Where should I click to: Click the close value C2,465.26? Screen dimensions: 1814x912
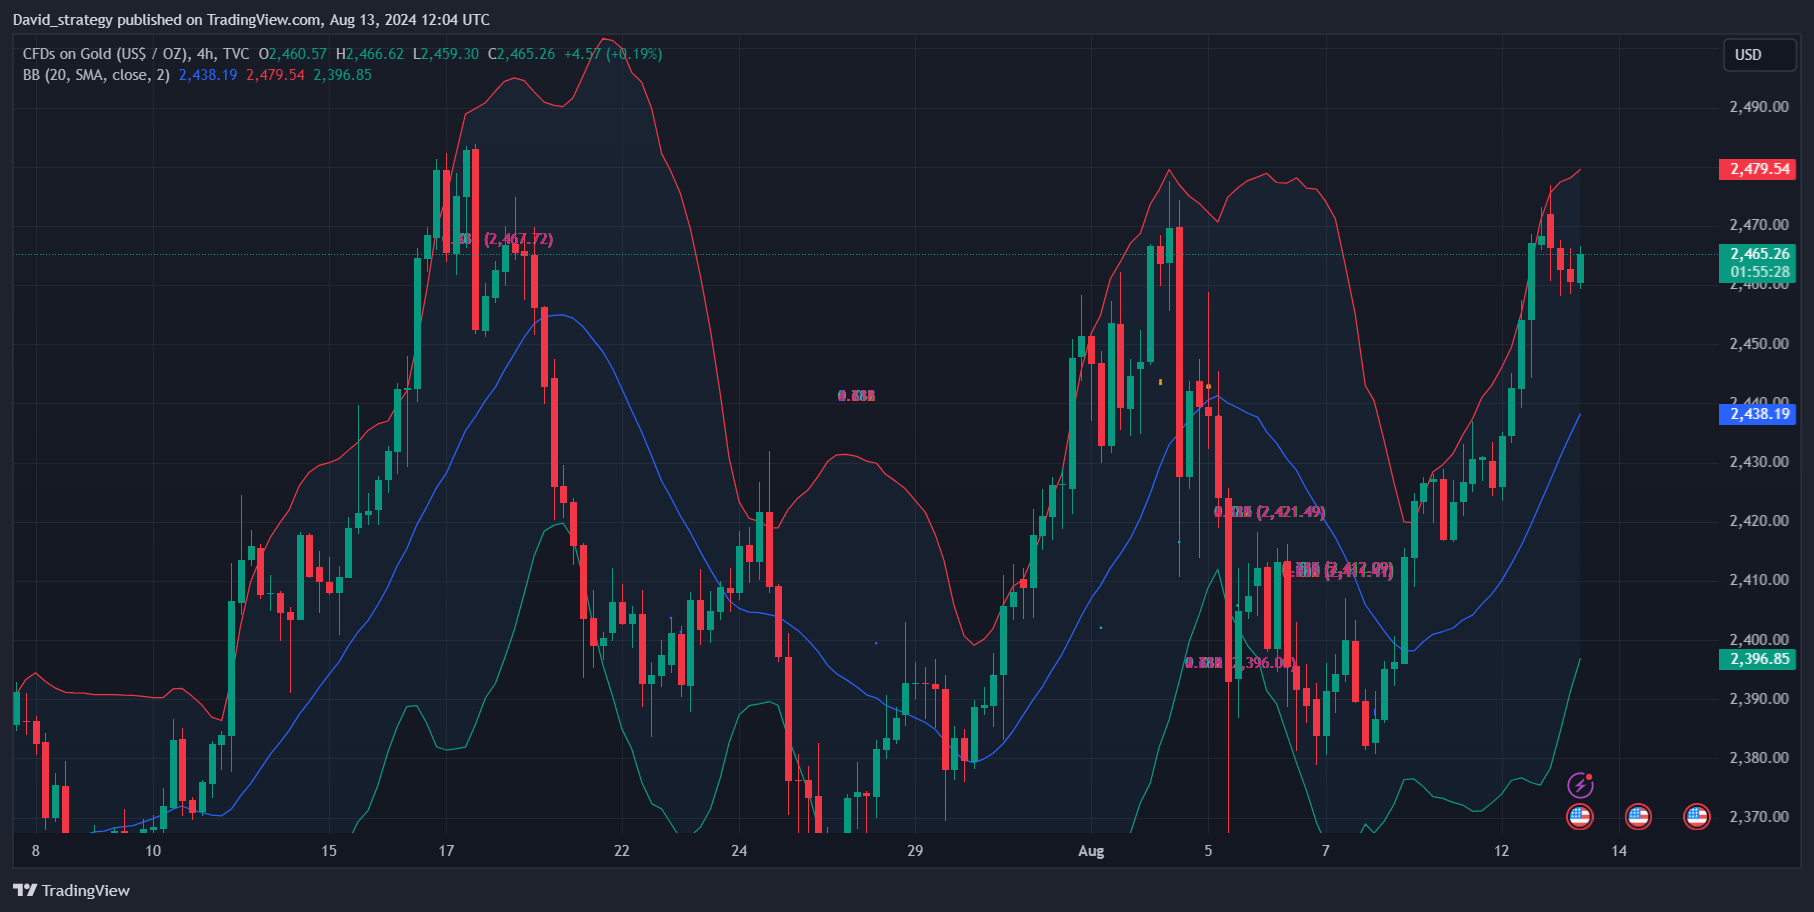click(521, 54)
